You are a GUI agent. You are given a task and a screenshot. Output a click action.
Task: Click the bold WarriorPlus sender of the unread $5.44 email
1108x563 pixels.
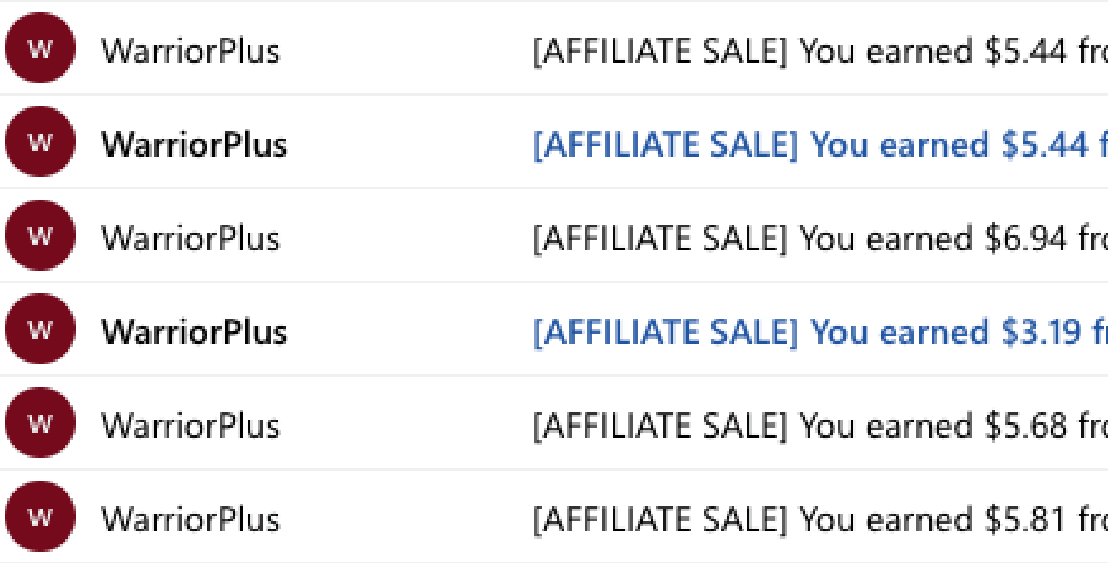(194, 145)
